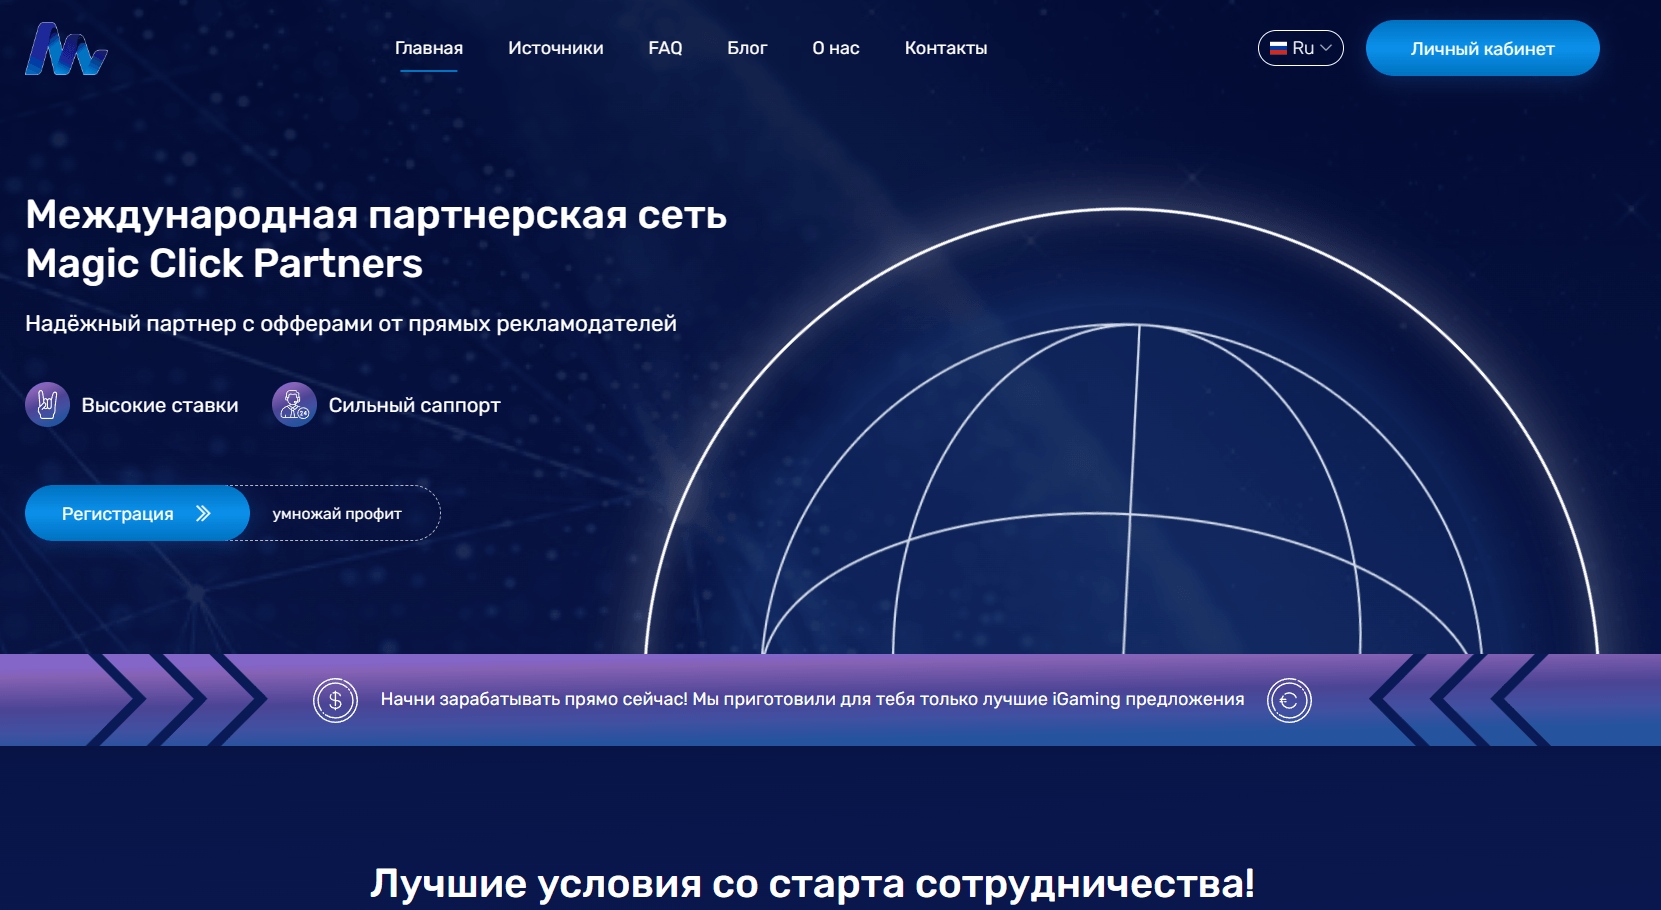The width and height of the screenshot is (1661, 910).
Task: Click the Высокие ставки text
Action: pos(160,405)
